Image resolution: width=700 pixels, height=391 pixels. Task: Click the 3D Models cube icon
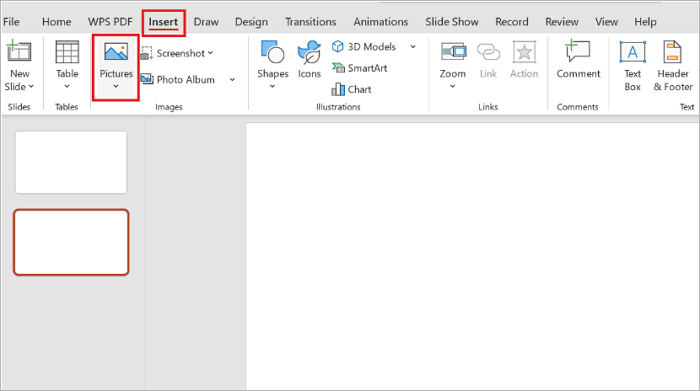(338, 46)
